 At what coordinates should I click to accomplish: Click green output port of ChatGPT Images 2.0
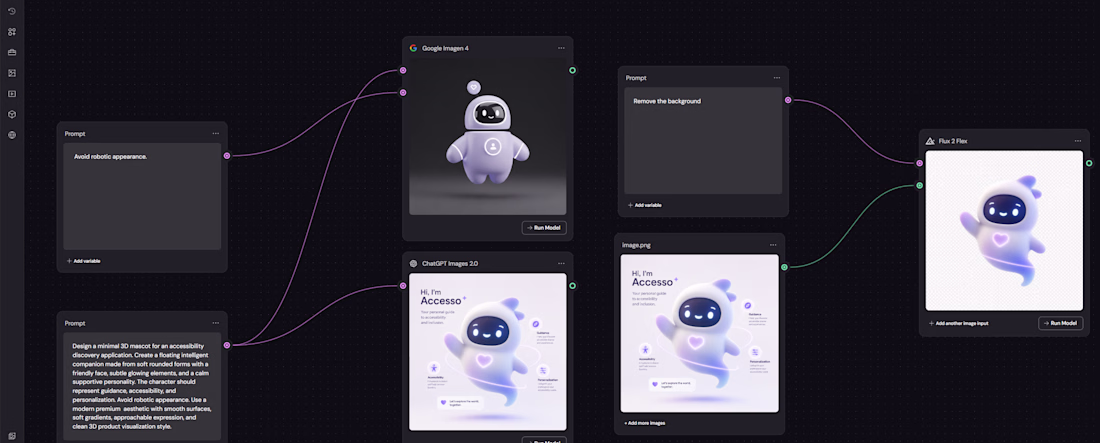(572, 286)
